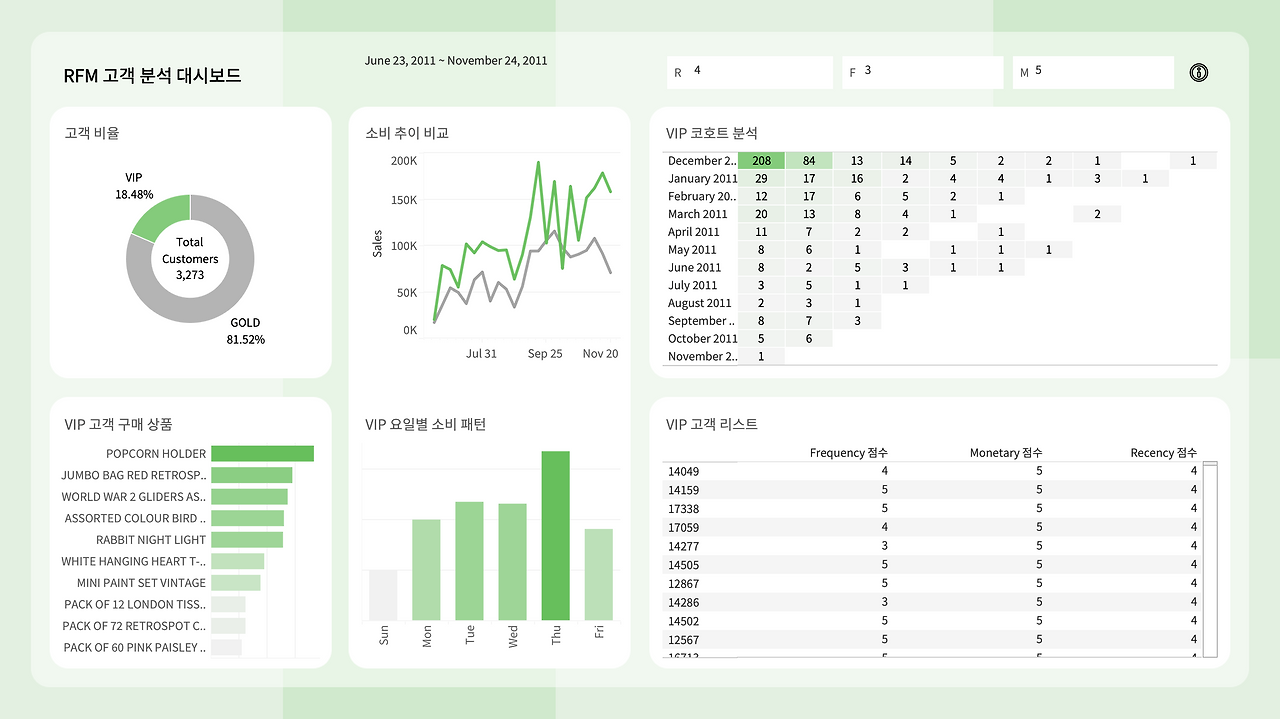Click inside the F score input field
Image resolution: width=1280 pixels, height=719 pixels.
tap(922, 72)
